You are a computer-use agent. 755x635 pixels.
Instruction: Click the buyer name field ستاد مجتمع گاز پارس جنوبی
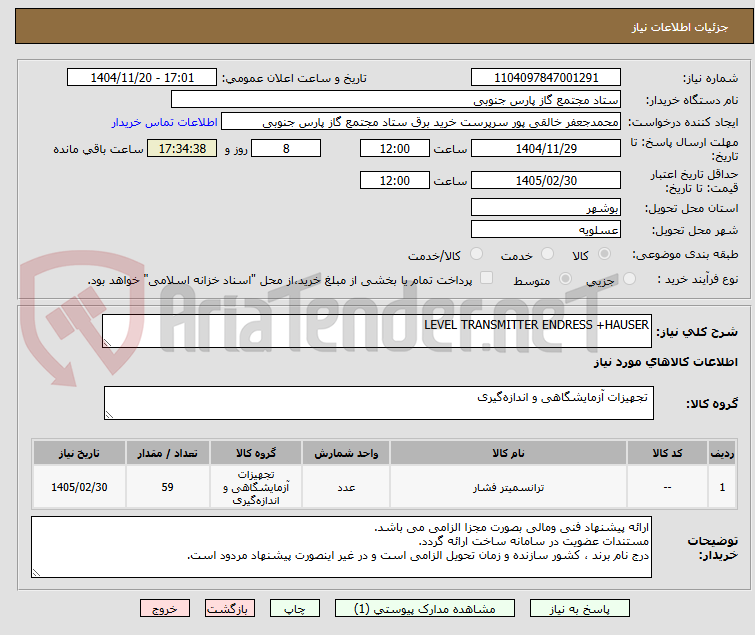click(396, 100)
